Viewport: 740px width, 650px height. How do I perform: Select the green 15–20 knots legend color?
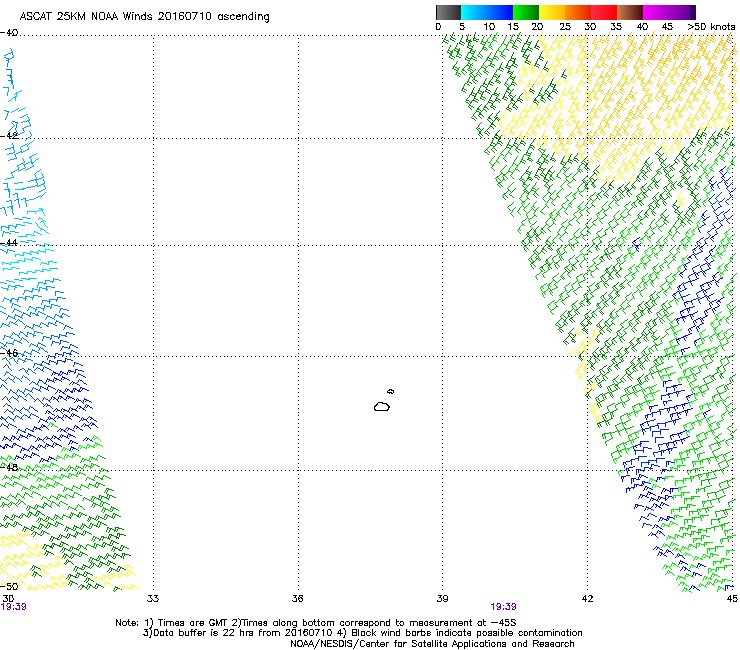pos(526,12)
